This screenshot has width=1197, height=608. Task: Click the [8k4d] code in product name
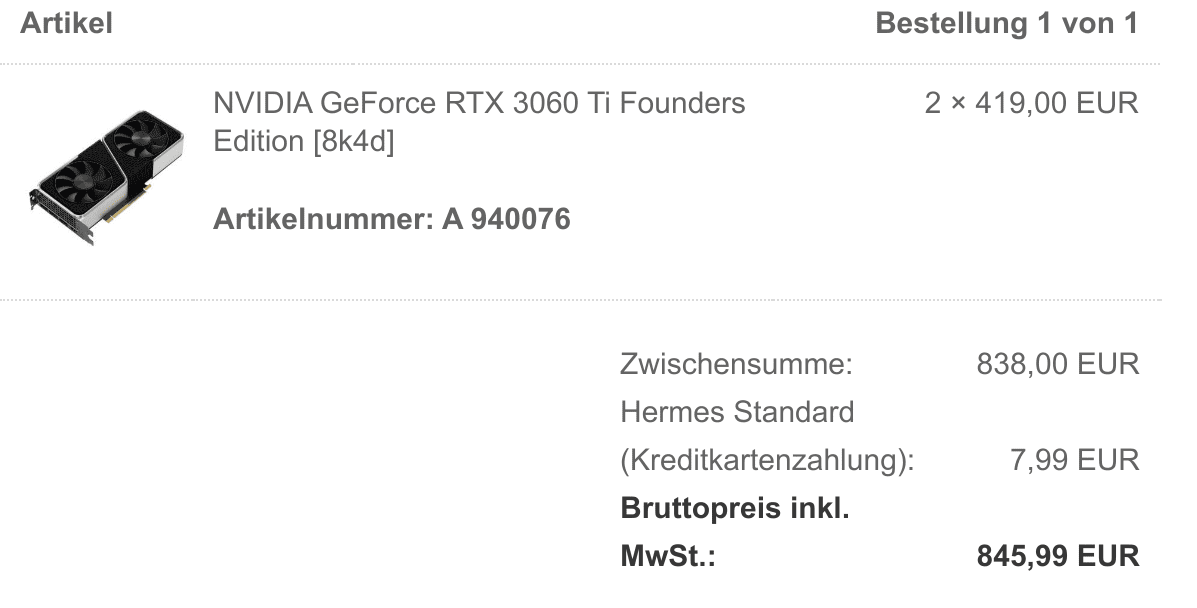(x=354, y=142)
